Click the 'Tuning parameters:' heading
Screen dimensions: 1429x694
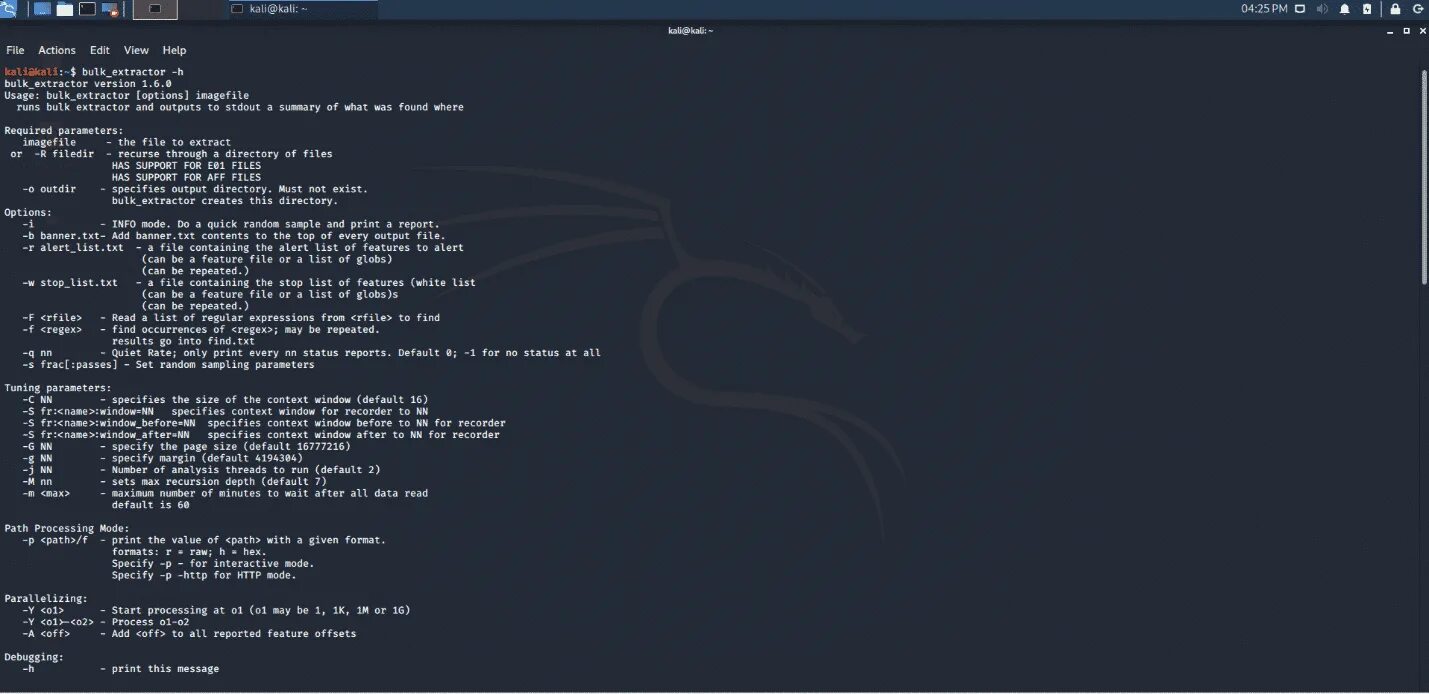[58, 388]
